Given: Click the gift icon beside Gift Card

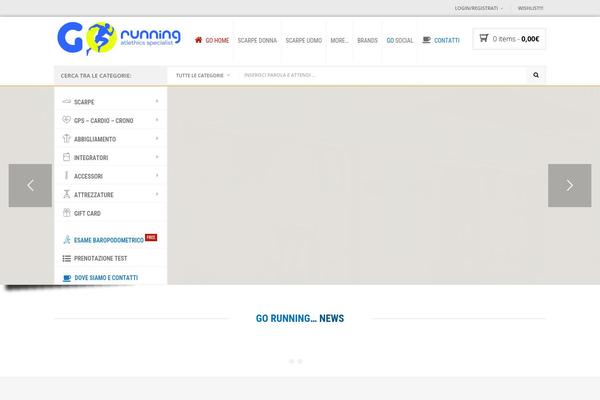Looking at the screenshot, I should pos(67,212).
